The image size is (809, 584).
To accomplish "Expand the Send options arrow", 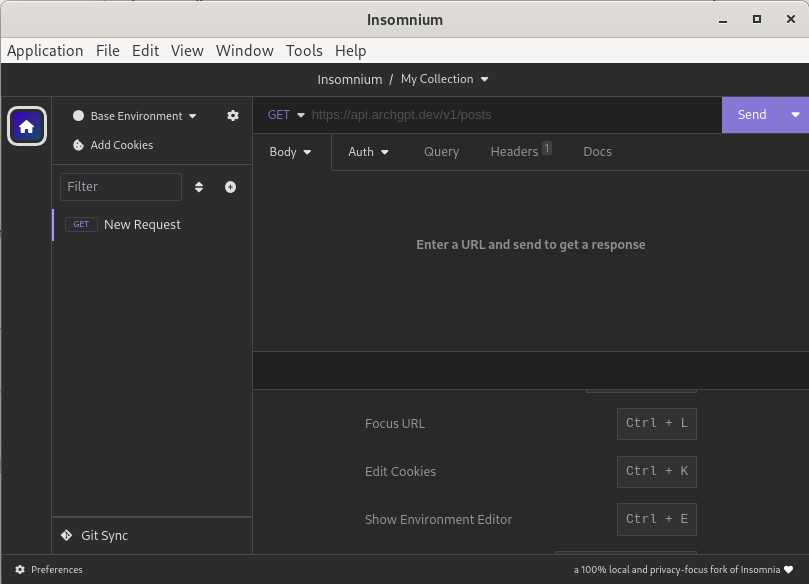I will pos(795,115).
